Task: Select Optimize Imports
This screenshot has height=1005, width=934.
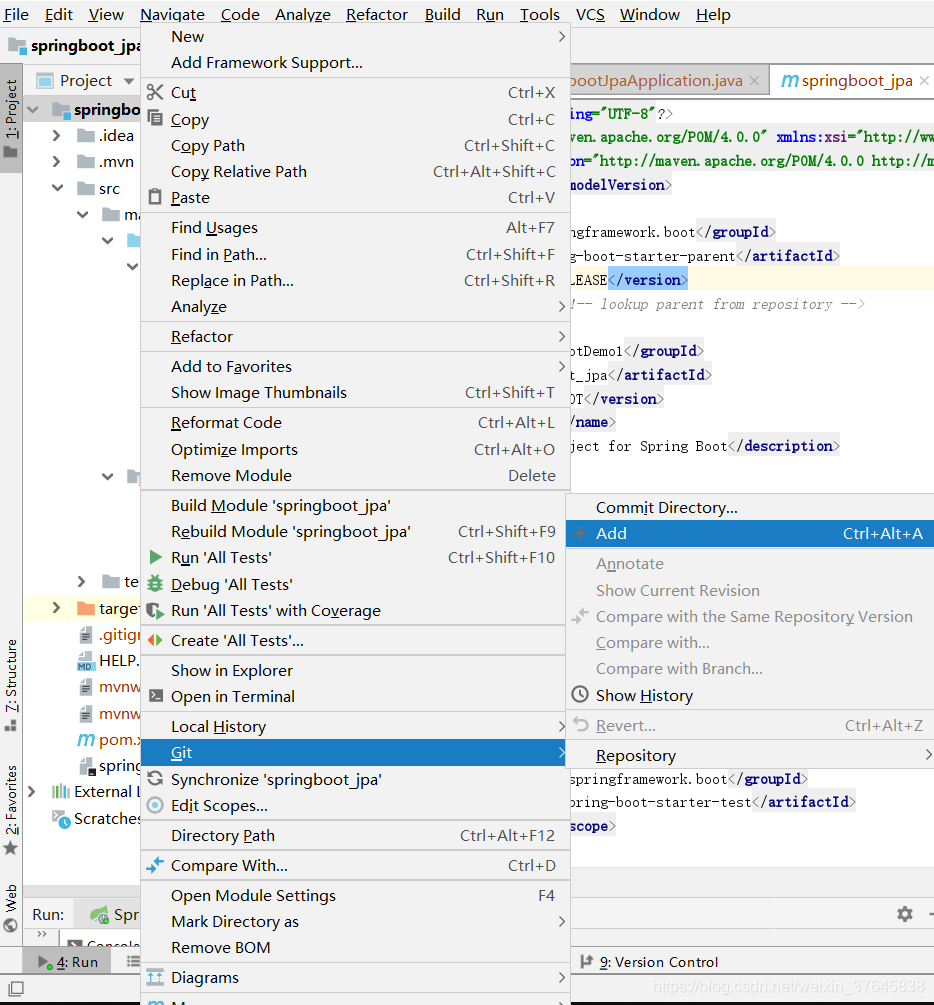Action: (x=355, y=449)
